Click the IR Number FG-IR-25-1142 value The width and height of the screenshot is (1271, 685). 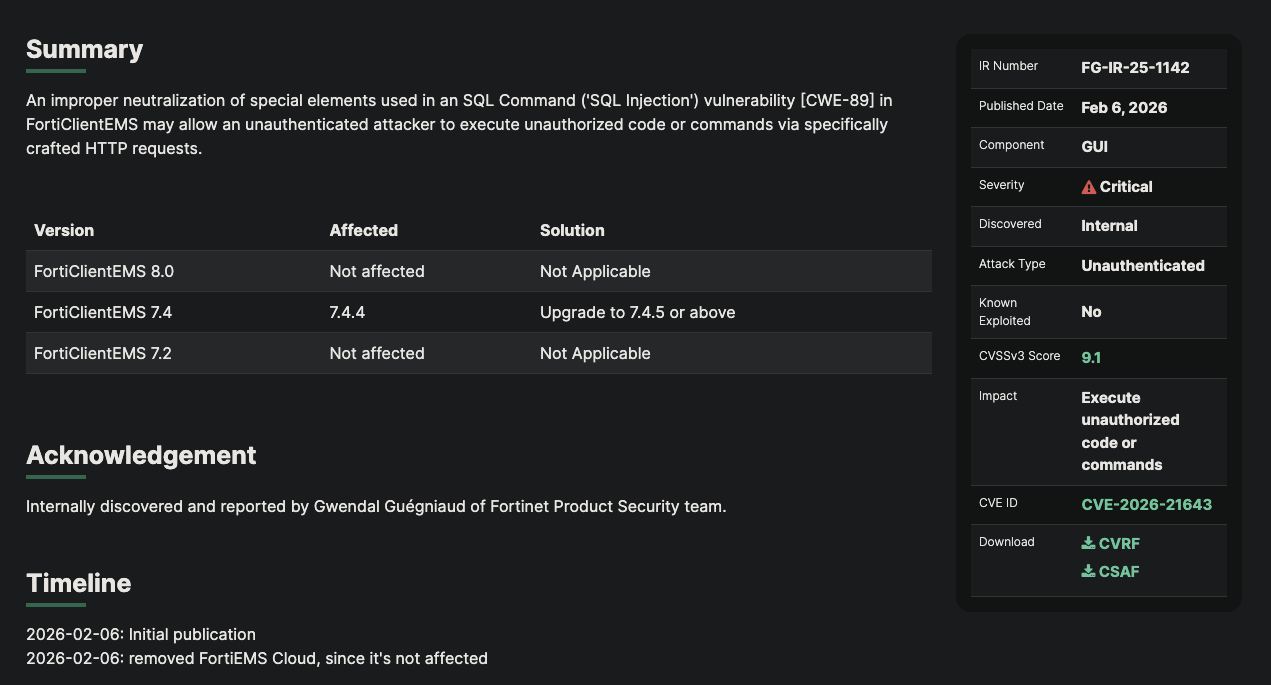pos(1135,68)
